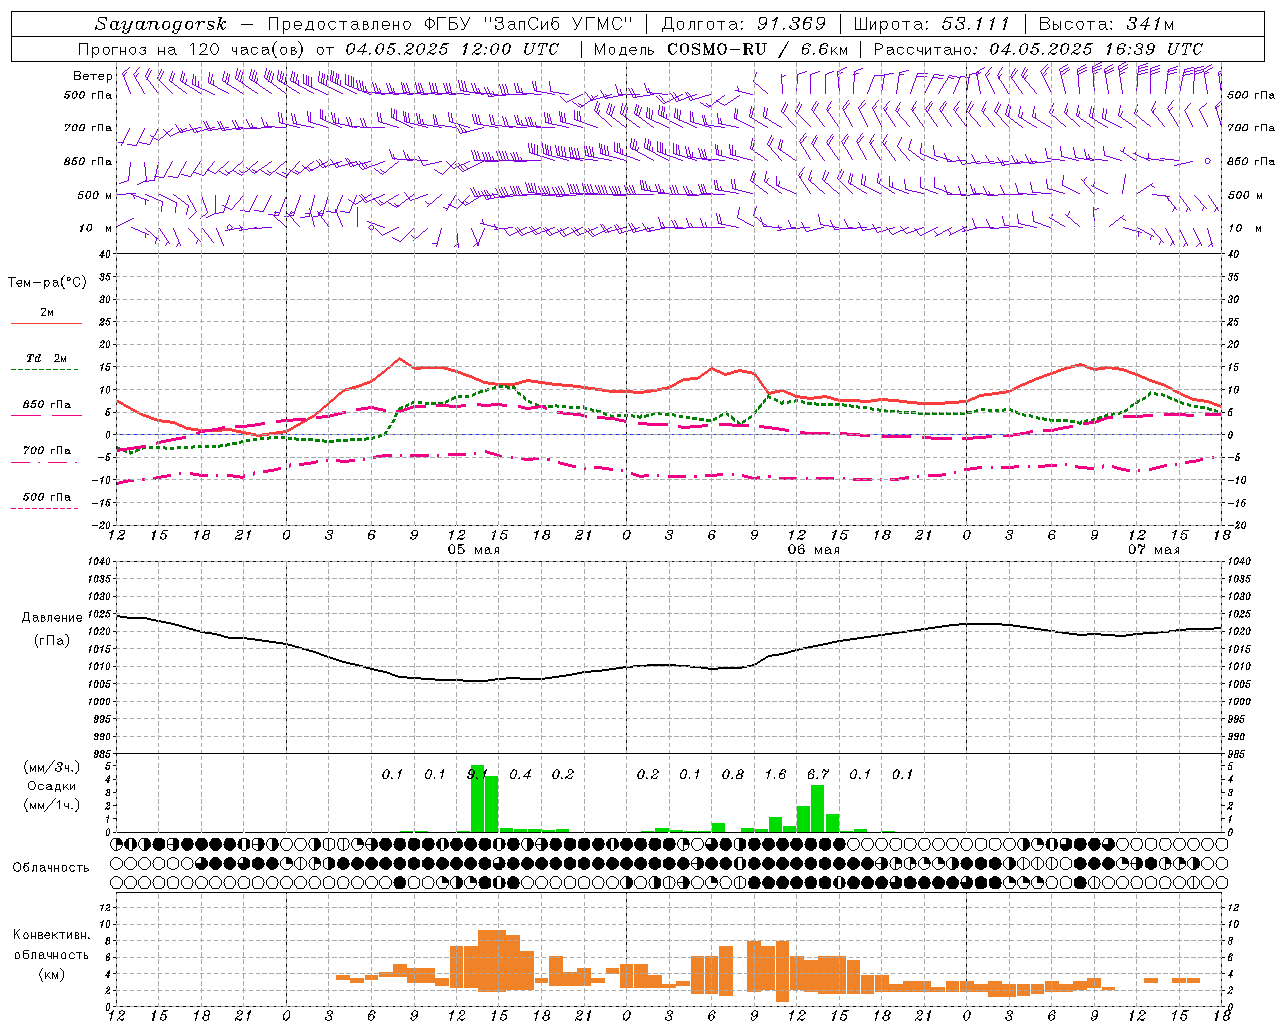The height and width of the screenshot is (1024, 1280).
Task: Click the tallest green precipitation bar
Action: click(477, 799)
